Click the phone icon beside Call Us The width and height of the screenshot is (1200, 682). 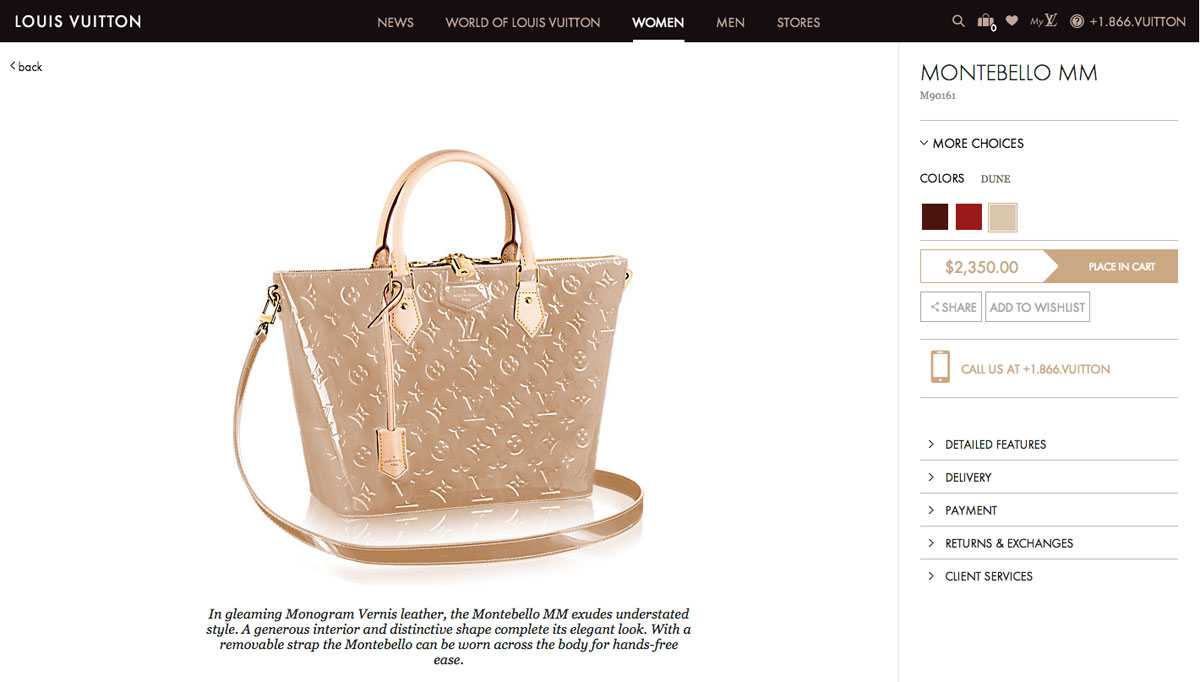point(940,367)
